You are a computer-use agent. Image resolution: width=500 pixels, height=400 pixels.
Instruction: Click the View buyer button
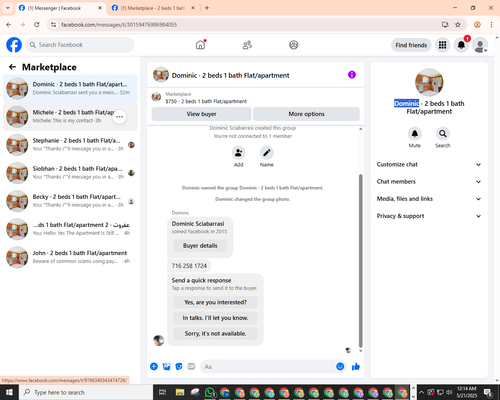pyautogui.click(x=201, y=114)
